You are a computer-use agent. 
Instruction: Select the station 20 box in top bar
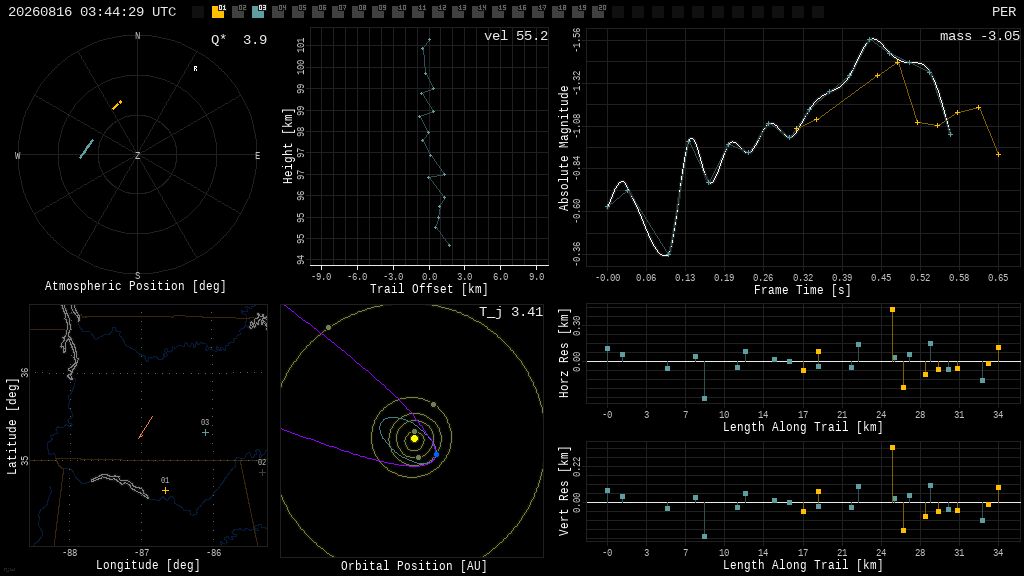[598, 12]
